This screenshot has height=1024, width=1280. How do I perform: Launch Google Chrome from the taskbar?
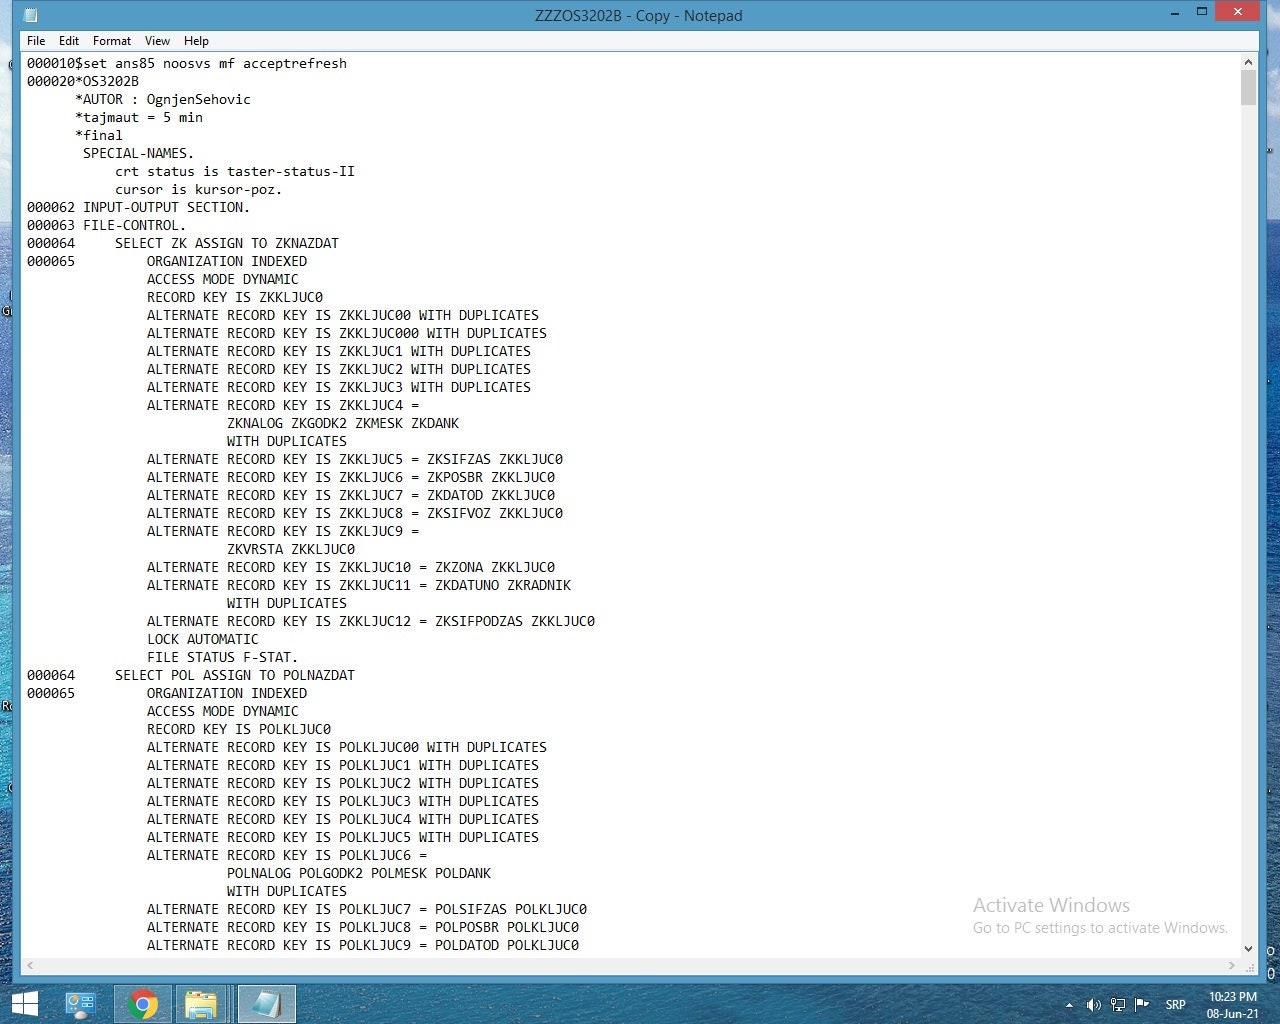click(141, 1004)
